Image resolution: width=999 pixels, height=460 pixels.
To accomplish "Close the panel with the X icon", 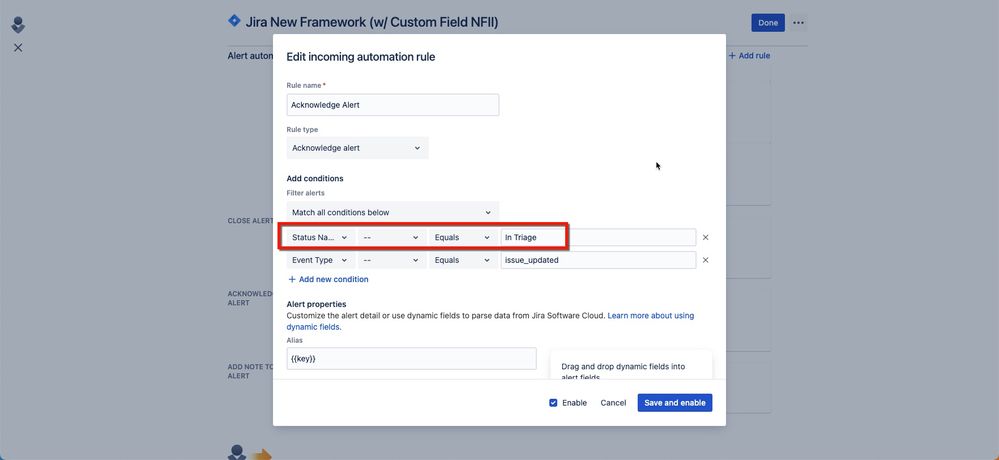I will tap(18, 48).
